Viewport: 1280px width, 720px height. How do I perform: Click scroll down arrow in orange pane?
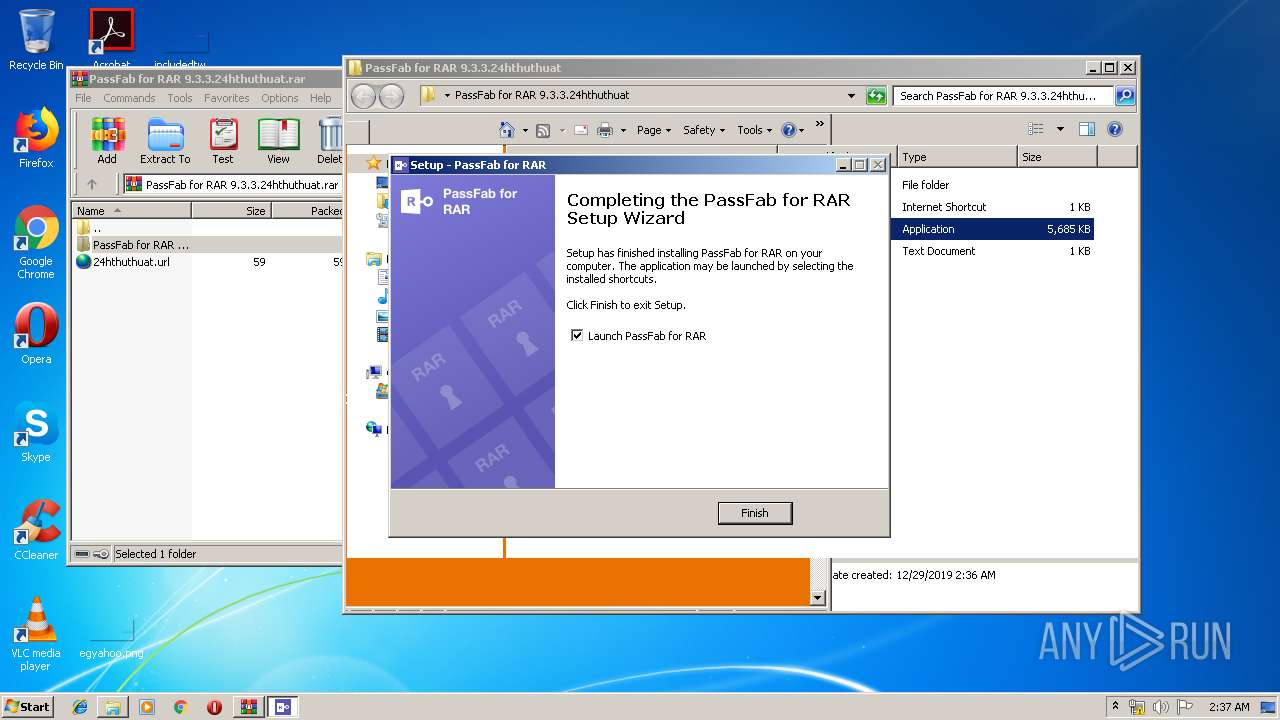click(818, 598)
